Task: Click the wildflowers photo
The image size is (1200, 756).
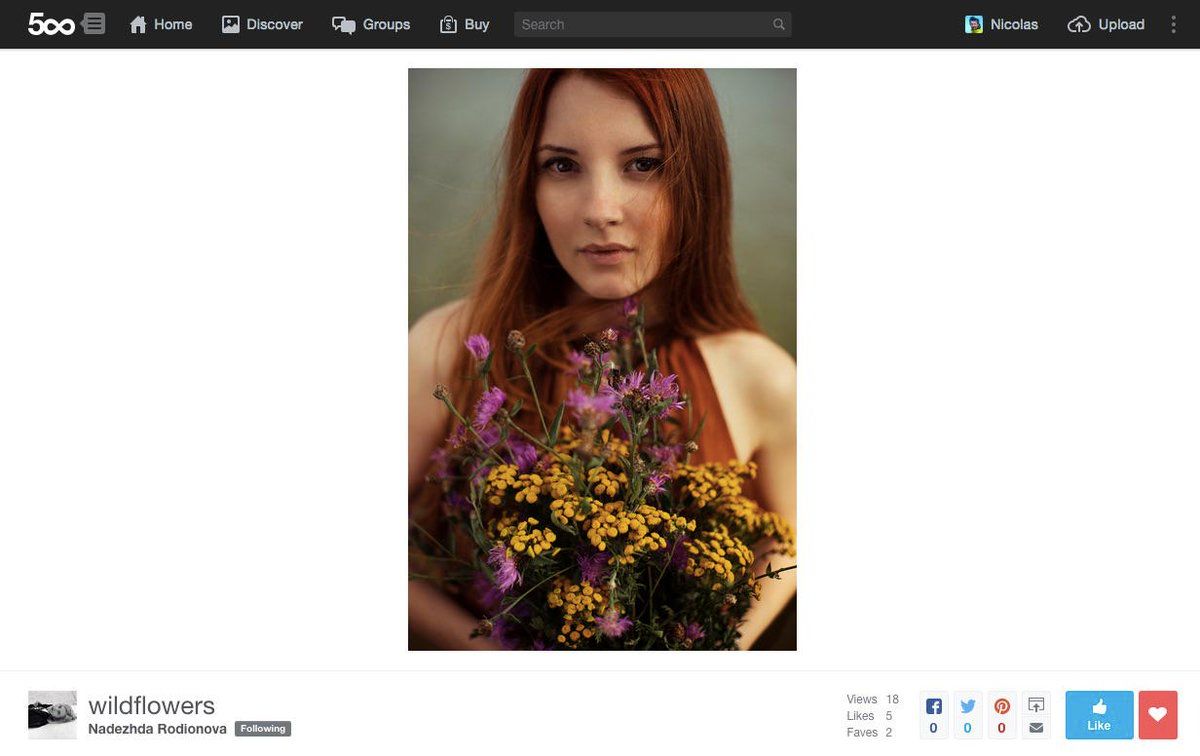Action: click(x=602, y=359)
